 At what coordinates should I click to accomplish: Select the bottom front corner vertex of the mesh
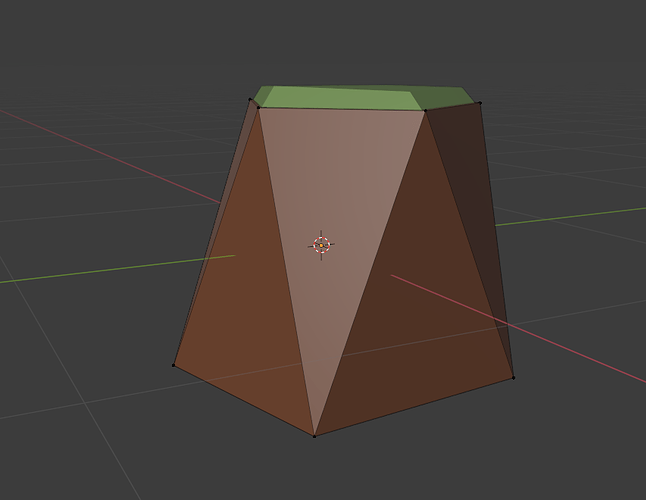click(314, 436)
